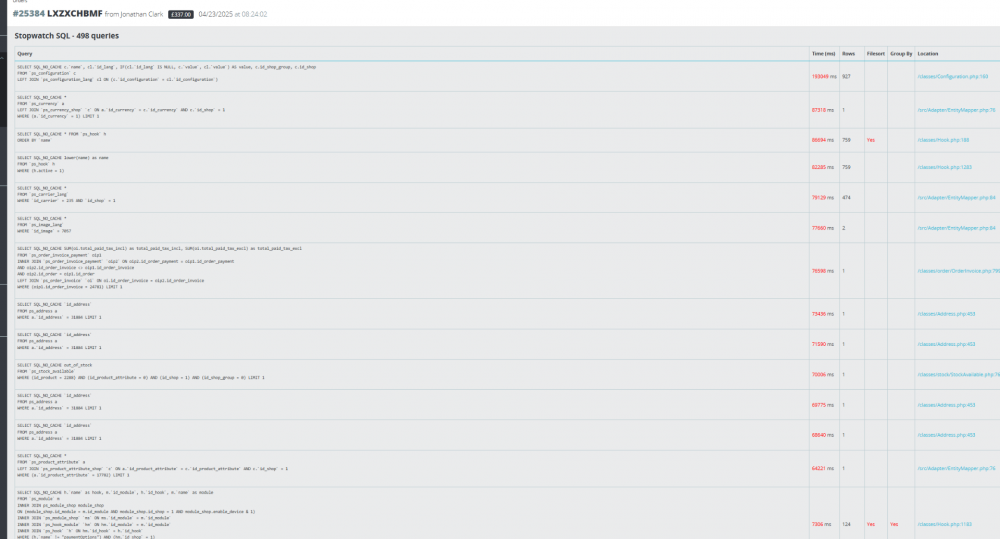
Task: Select the 82285 ms time value
Action: (x=823, y=167)
